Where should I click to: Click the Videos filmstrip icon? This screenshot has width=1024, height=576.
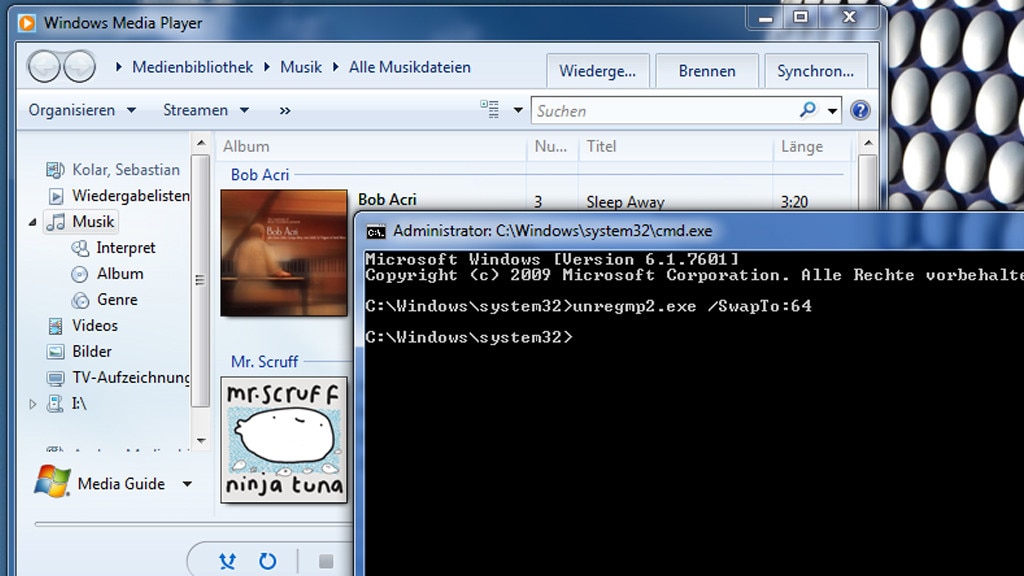[x=56, y=326]
